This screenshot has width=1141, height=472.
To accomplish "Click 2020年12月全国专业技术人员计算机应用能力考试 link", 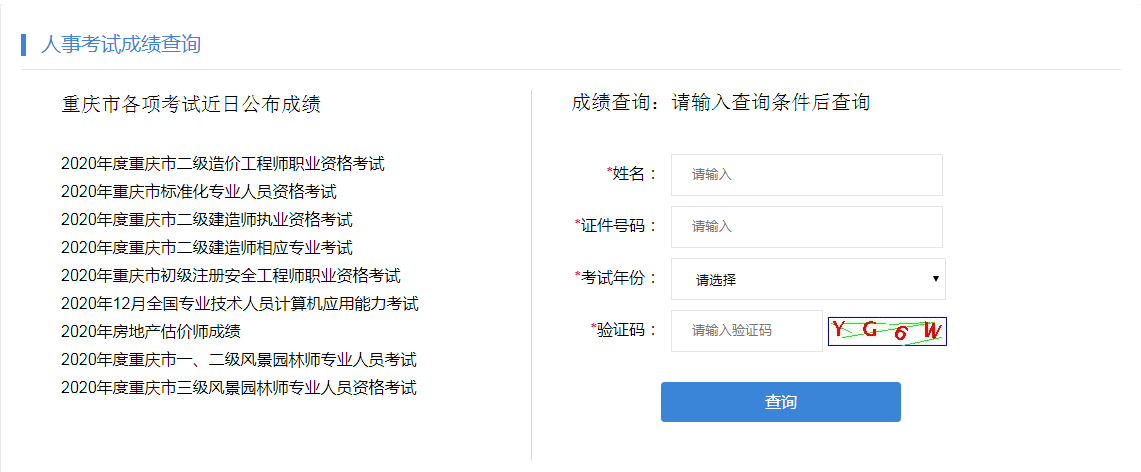I will (x=239, y=304).
